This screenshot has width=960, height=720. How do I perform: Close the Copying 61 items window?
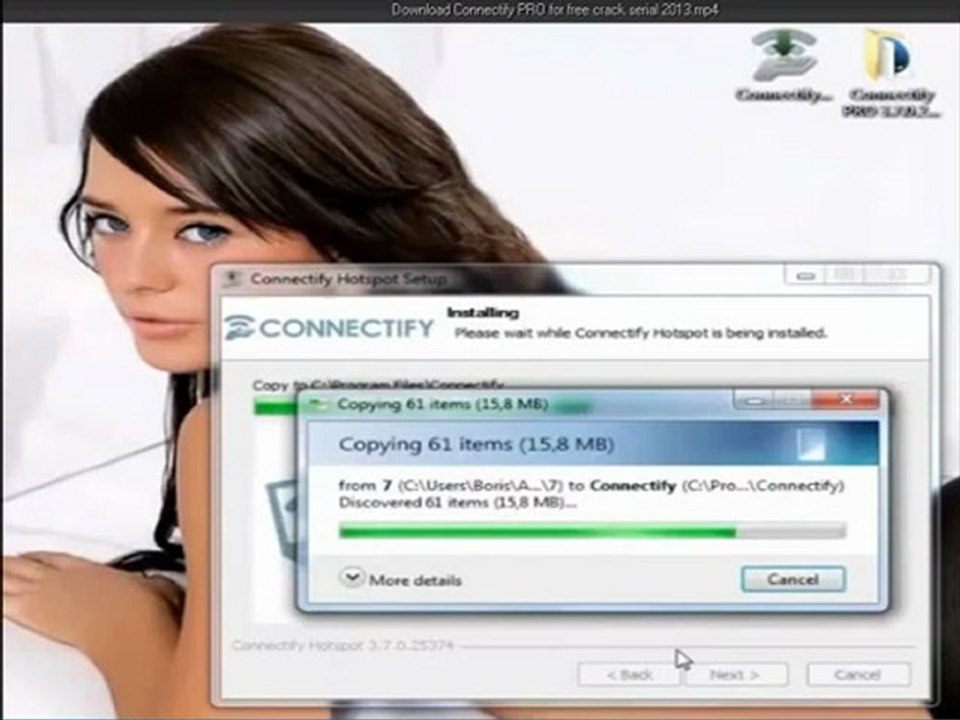point(846,400)
